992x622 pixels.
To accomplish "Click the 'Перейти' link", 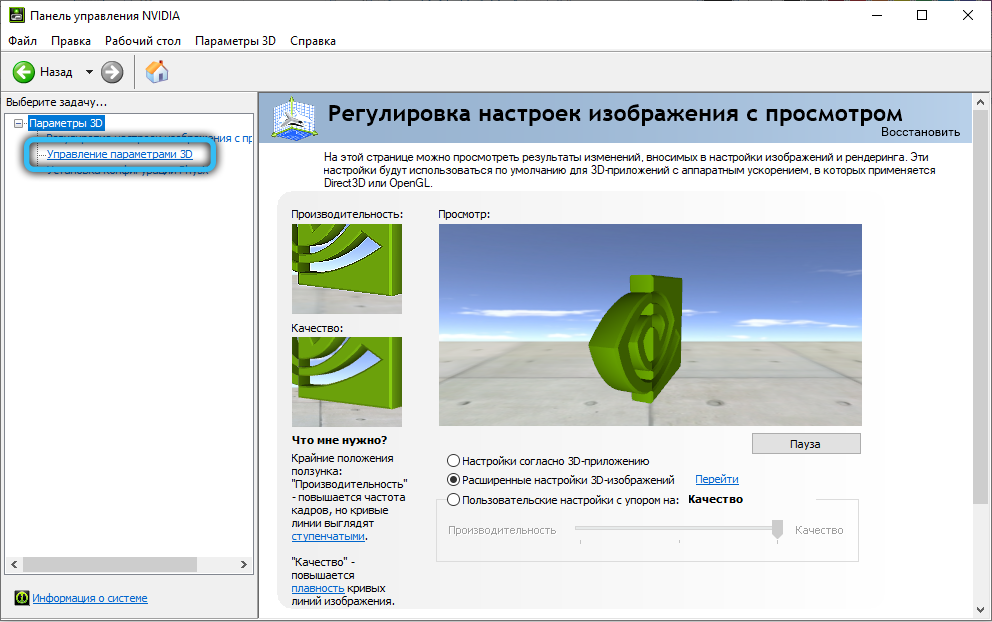I will pyautogui.click(x=716, y=480).
